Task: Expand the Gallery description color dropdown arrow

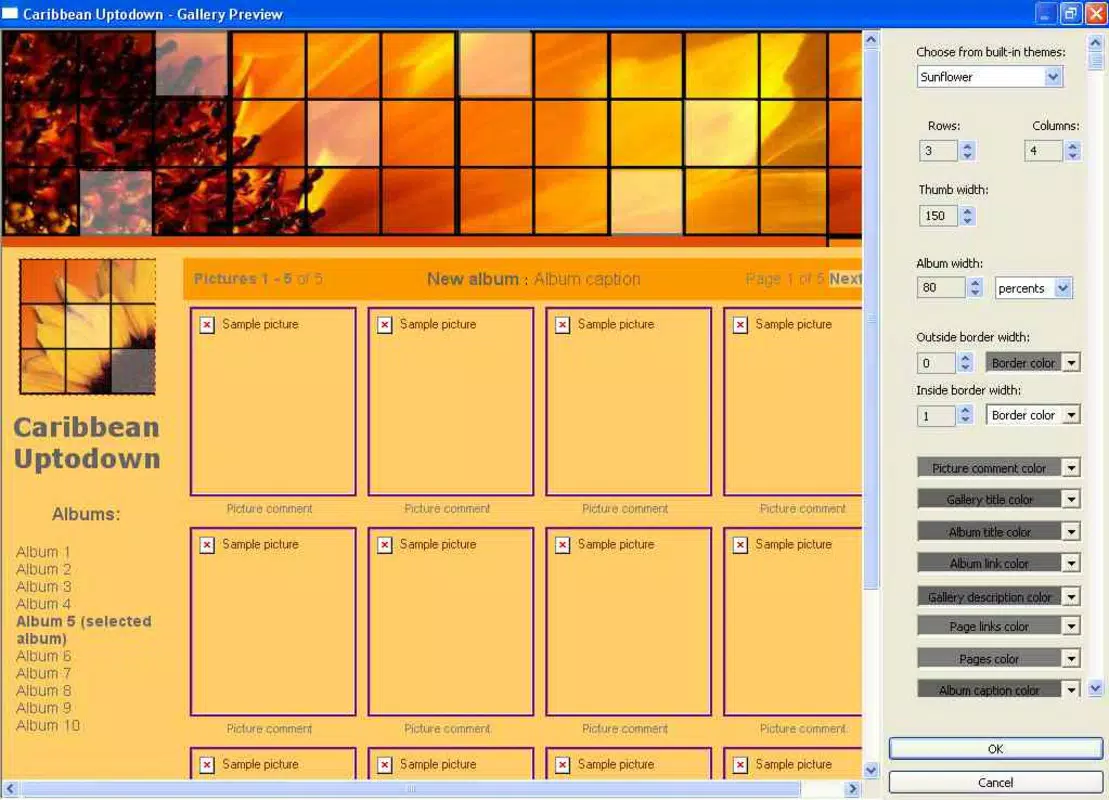Action: (x=1072, y=596)
